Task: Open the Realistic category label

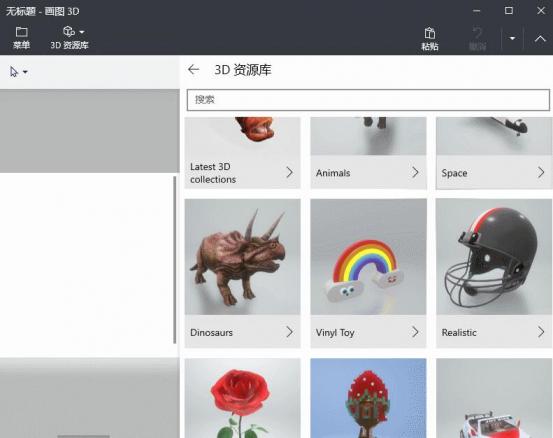Action: (x=459, y=332)
